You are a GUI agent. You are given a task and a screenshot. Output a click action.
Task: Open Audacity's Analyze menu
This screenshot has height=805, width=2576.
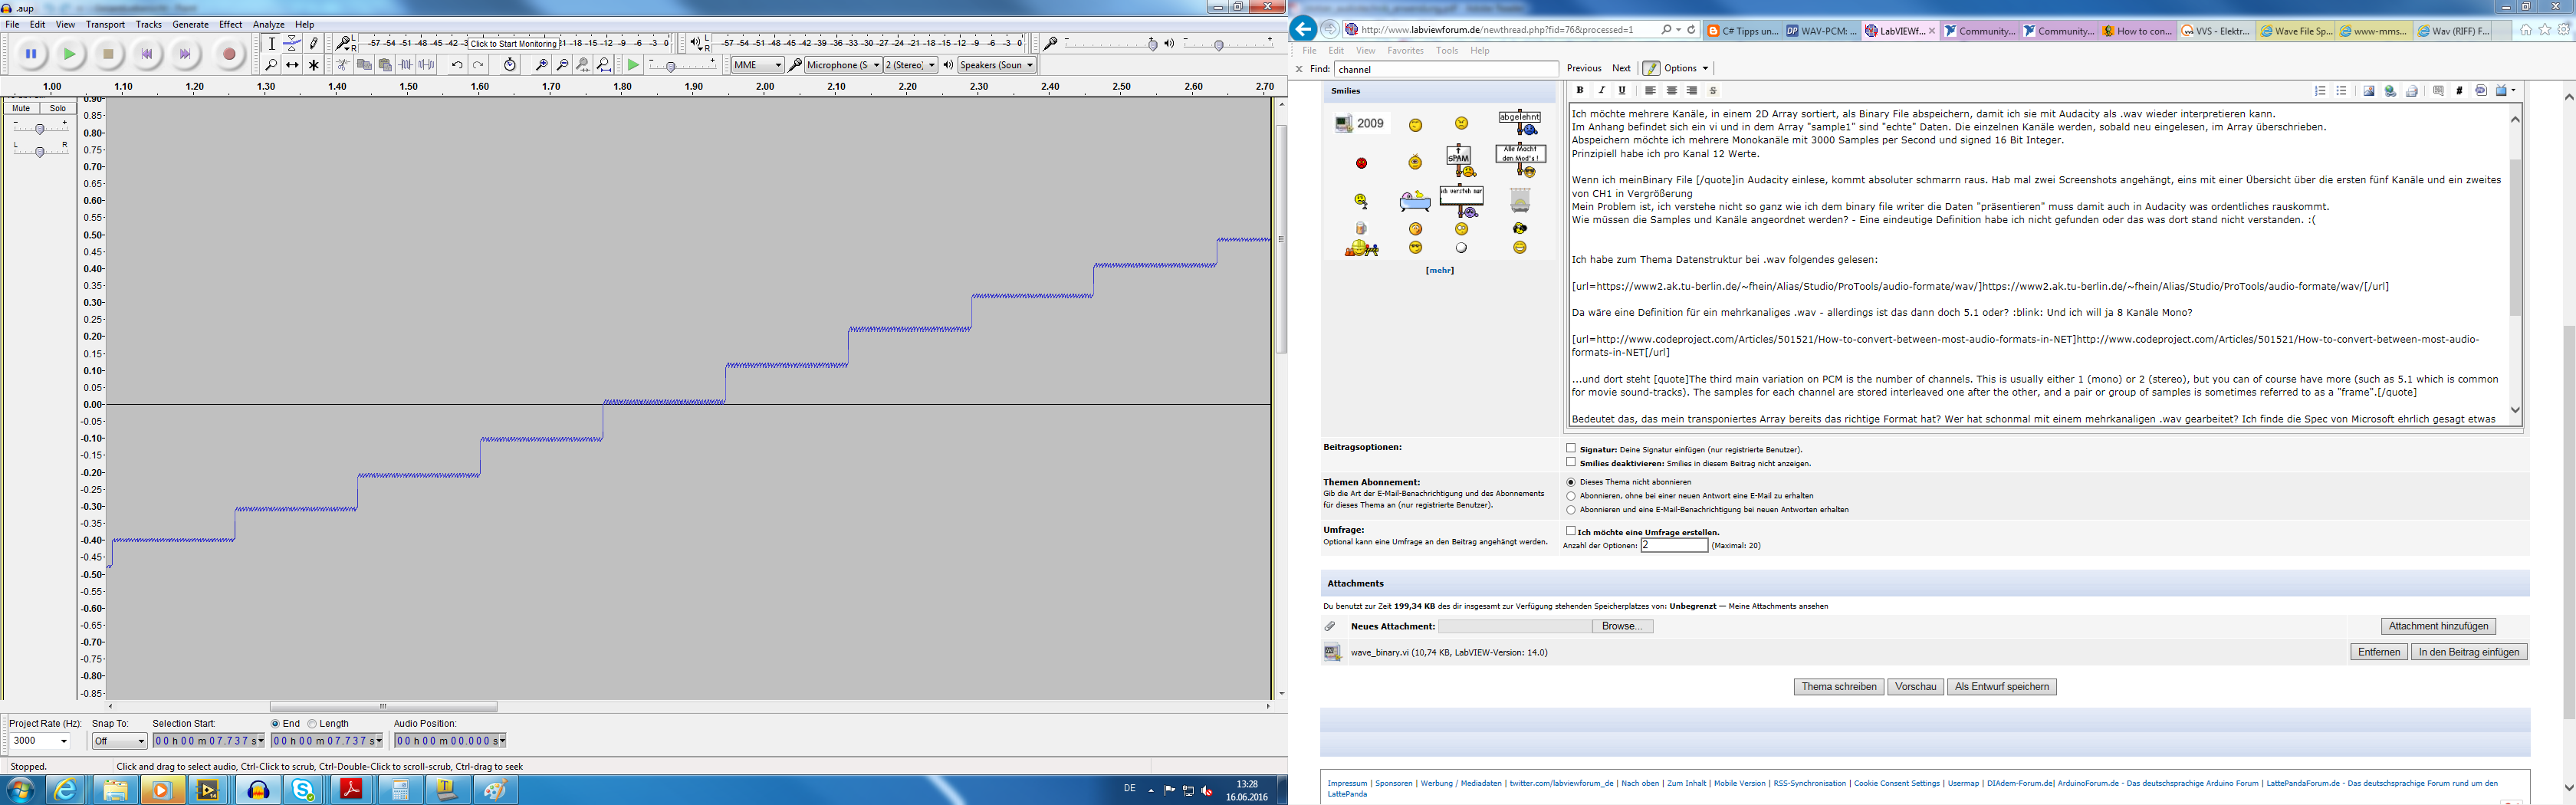point(268,24)
